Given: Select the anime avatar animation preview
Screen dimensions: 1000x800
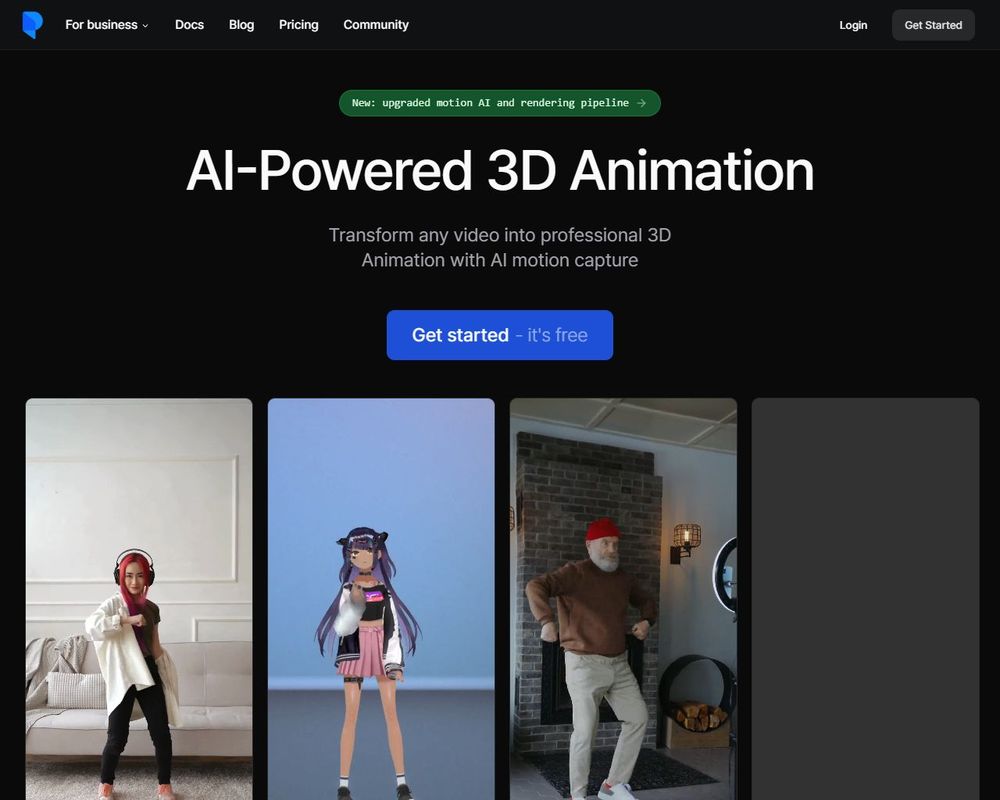Looking at the screenshot, I should pyautogui.click(x=380, y=600).
